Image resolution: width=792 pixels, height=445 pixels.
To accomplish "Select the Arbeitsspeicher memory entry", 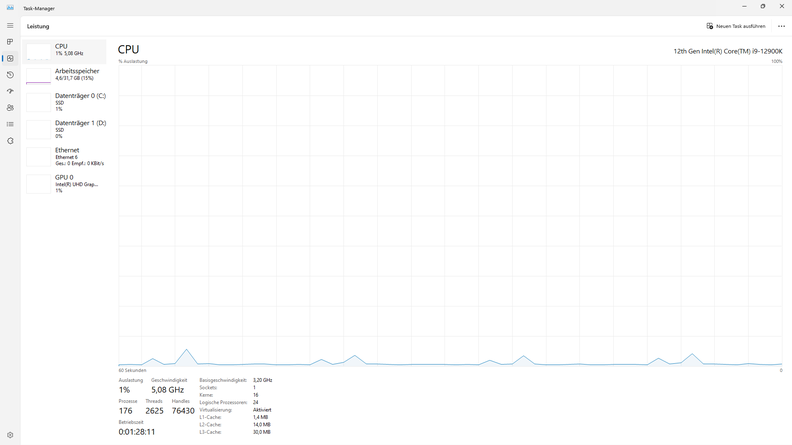I will pos(65,75).
